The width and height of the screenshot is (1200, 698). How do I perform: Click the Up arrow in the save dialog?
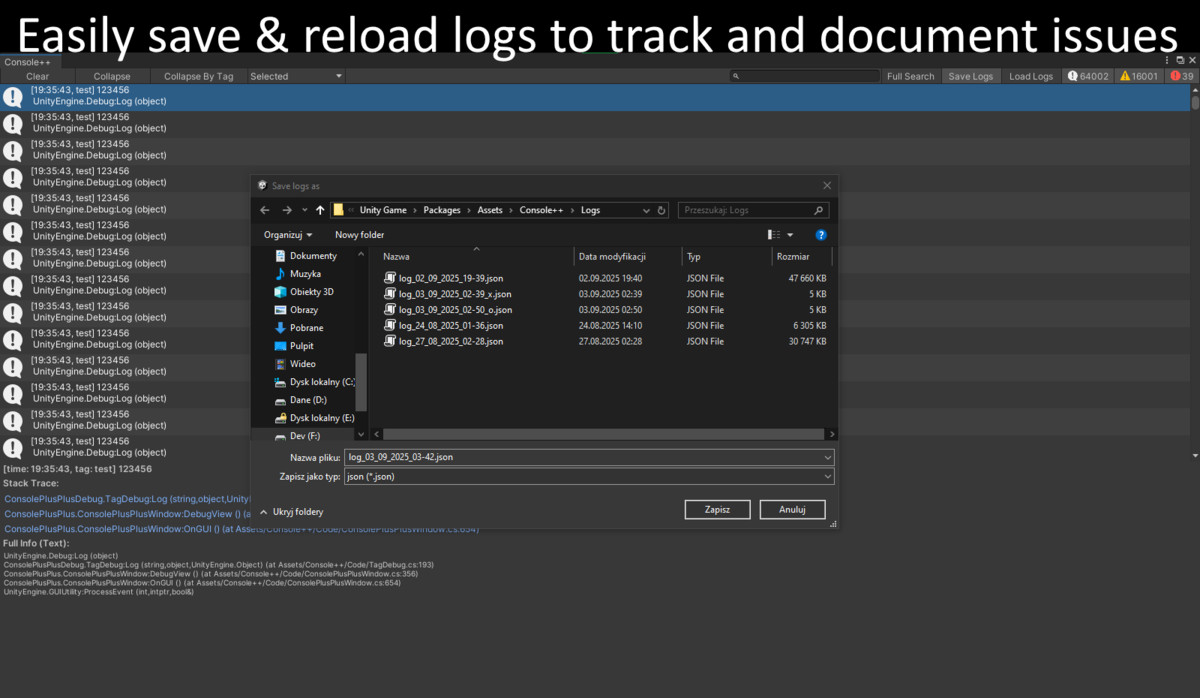(320, 210)
